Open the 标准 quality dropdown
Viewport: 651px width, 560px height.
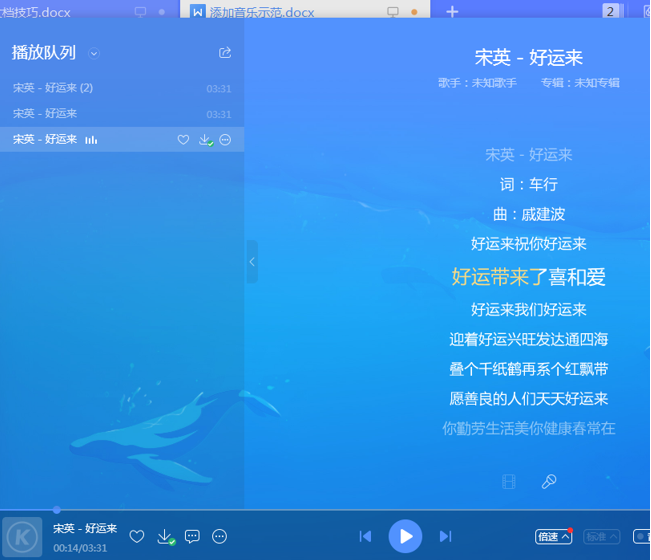pos(602,536)
